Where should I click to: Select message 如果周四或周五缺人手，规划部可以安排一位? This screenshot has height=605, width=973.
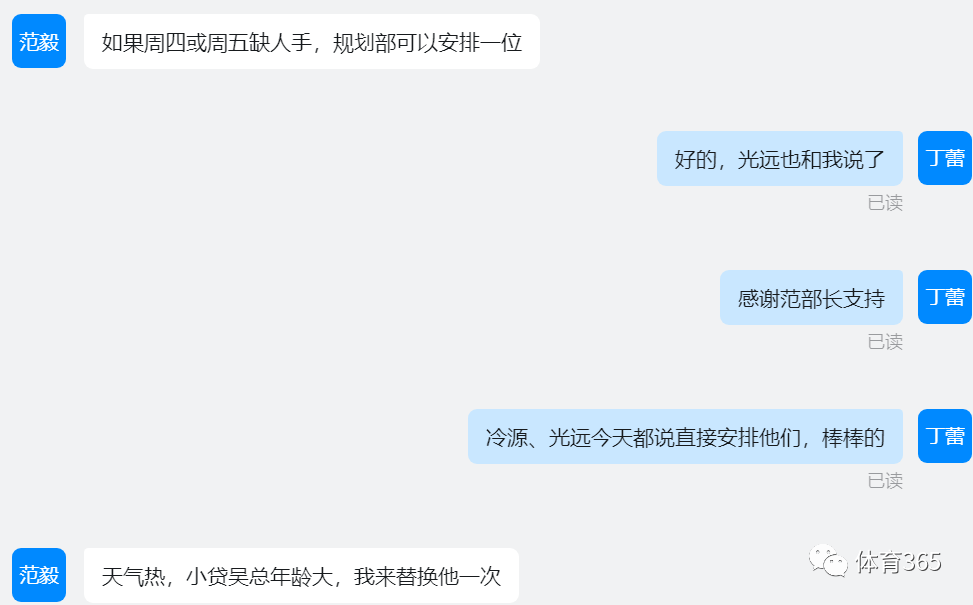coord(312,42)
